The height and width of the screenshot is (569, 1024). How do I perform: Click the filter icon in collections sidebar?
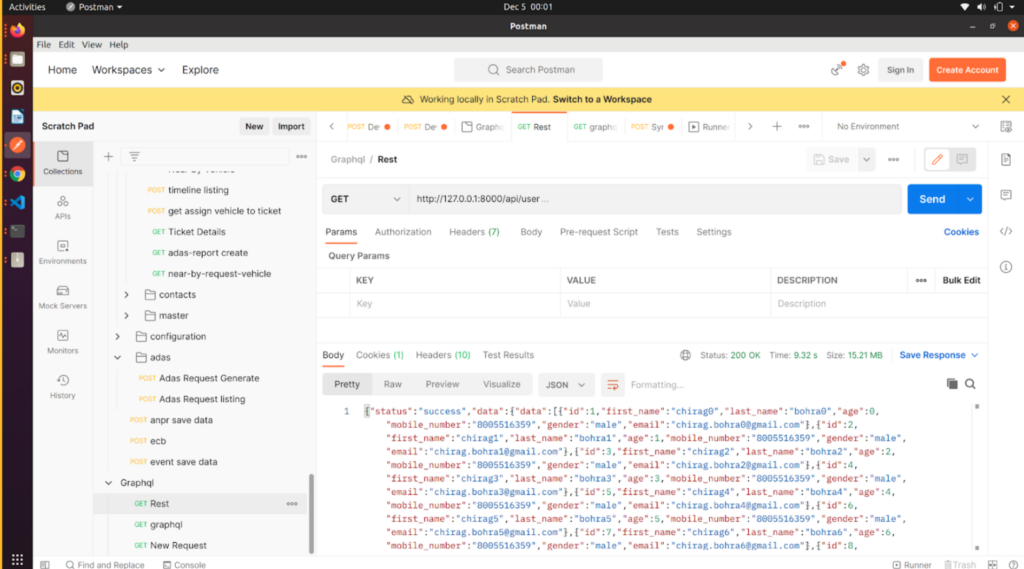click(x=135, y=157)
